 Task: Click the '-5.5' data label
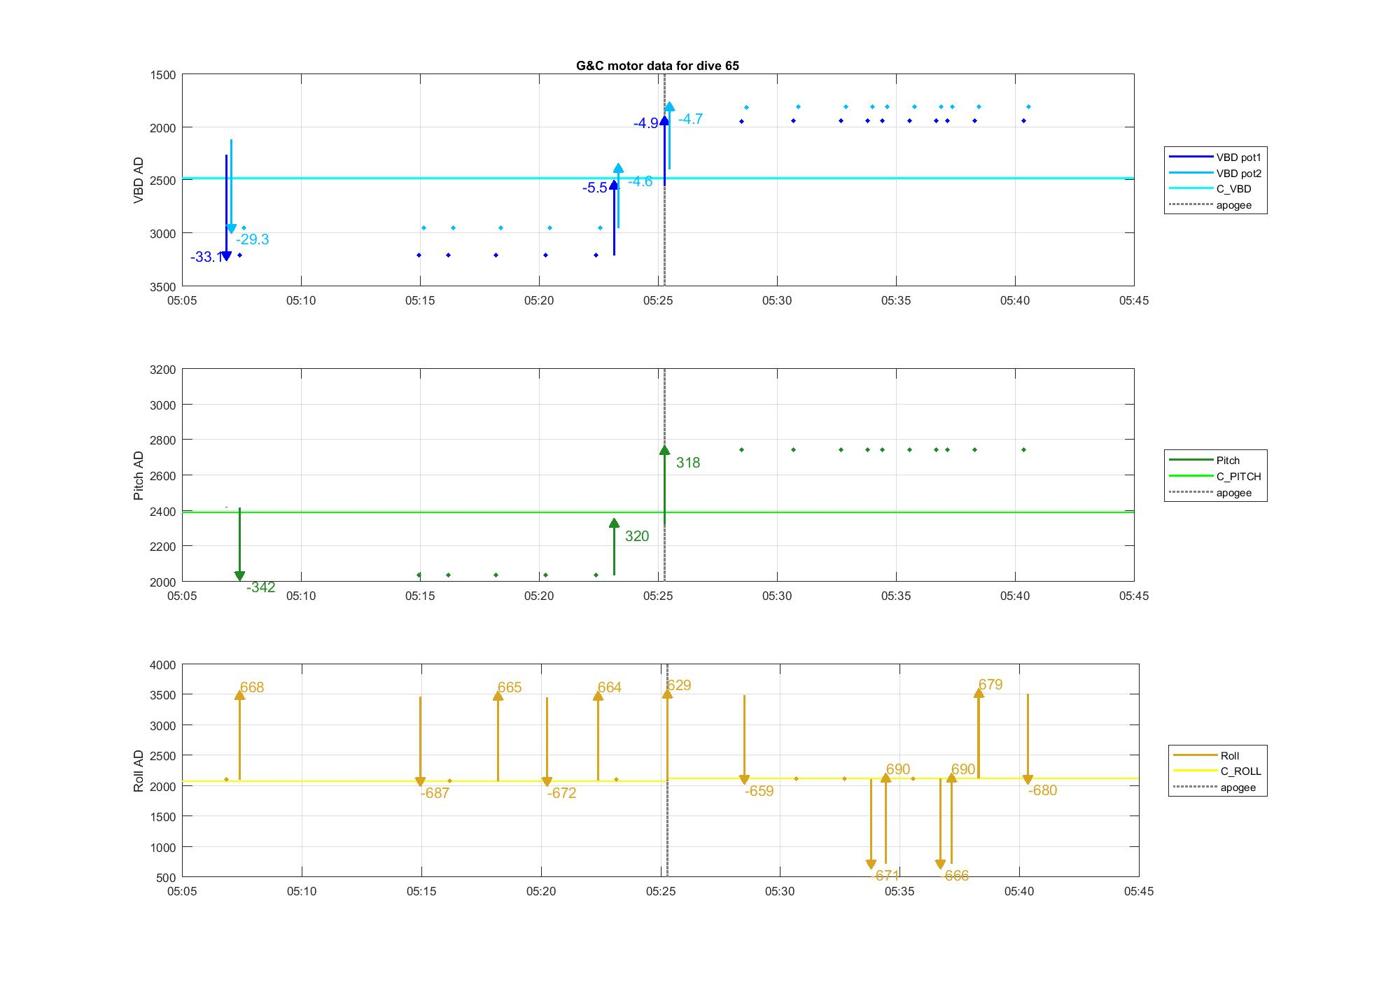pos(595,188)
